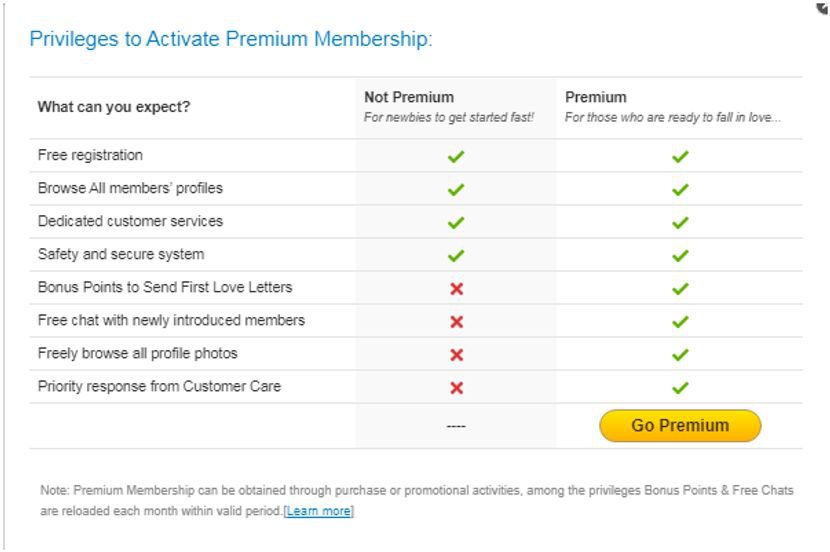Click Premium checkmark for Dedicated customer services
Viewport: 830px width, 552px height.
[680, 222]
